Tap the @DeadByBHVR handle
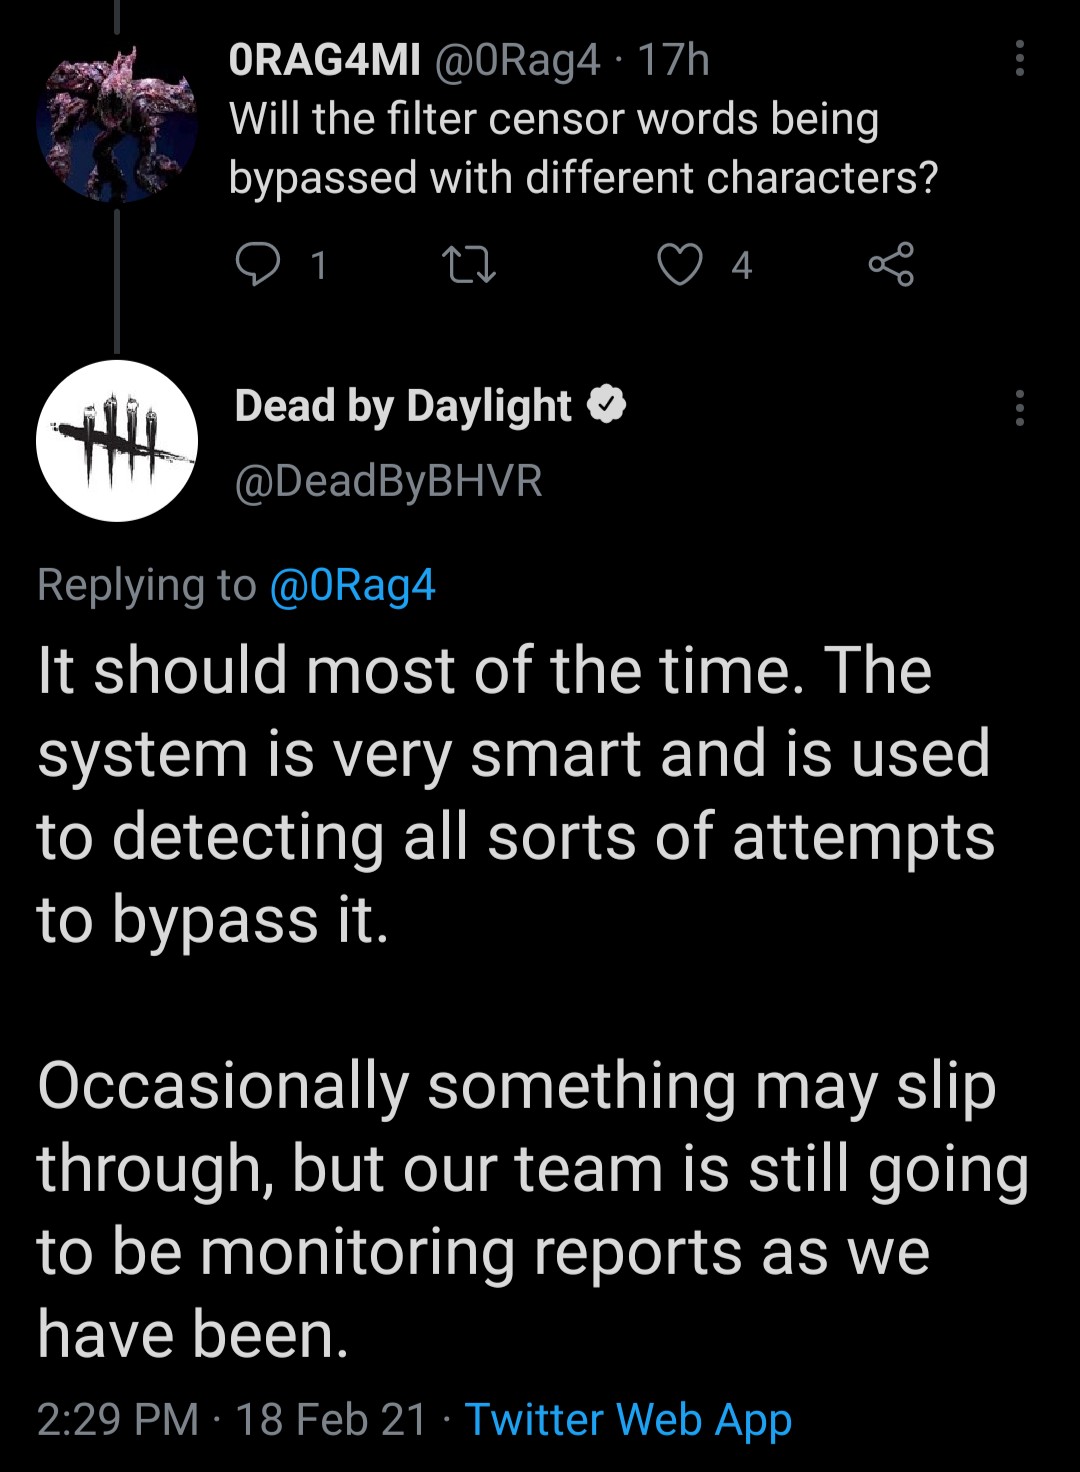The image size is (1080, 1472). tap(389, 481)
